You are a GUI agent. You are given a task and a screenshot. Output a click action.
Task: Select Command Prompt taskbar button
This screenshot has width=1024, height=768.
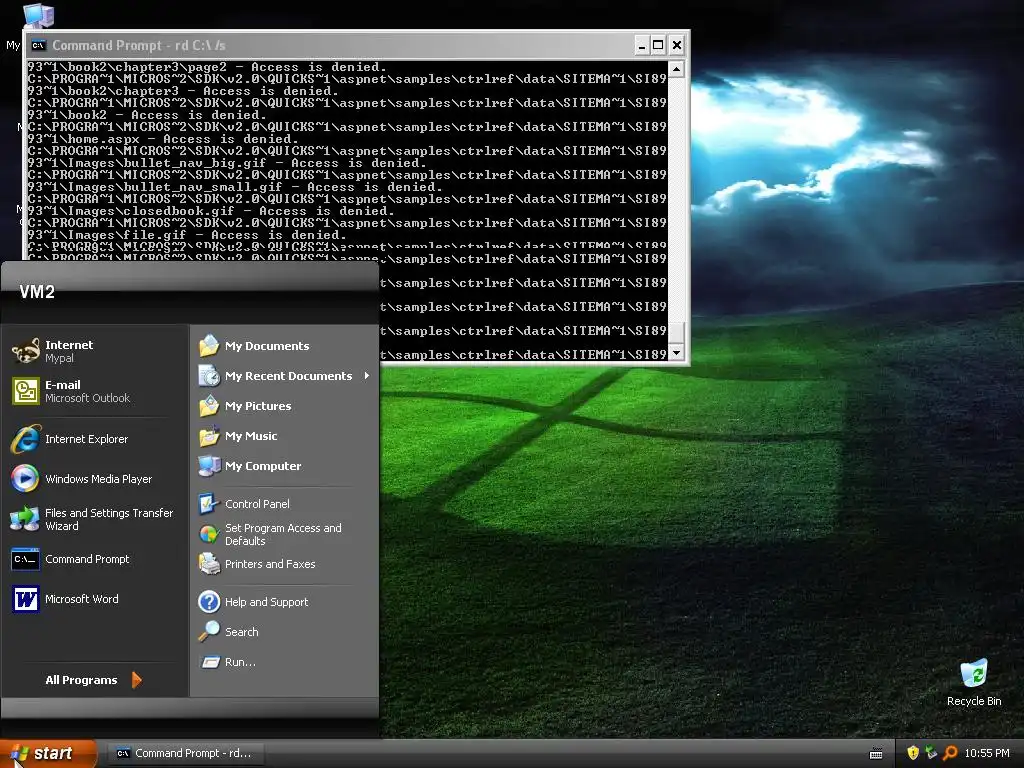pyautogui.click(x=184, y=753)
